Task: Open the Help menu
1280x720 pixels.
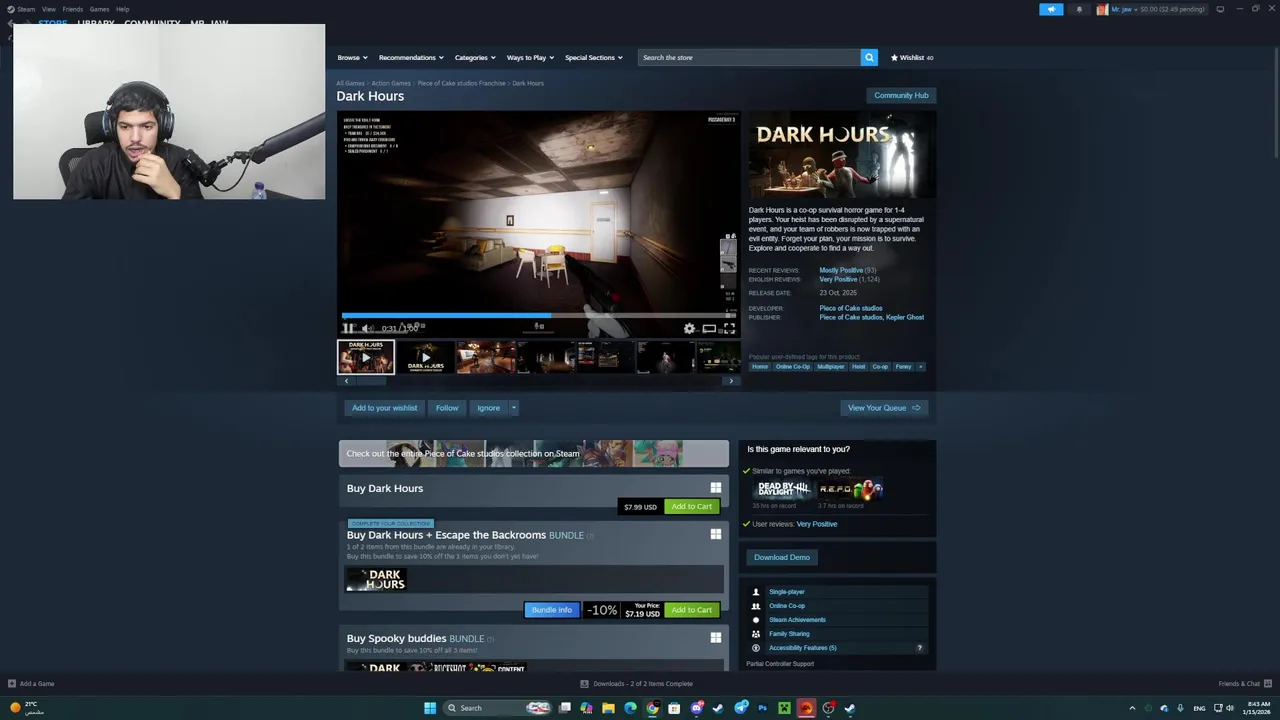Action: (122, 9)
